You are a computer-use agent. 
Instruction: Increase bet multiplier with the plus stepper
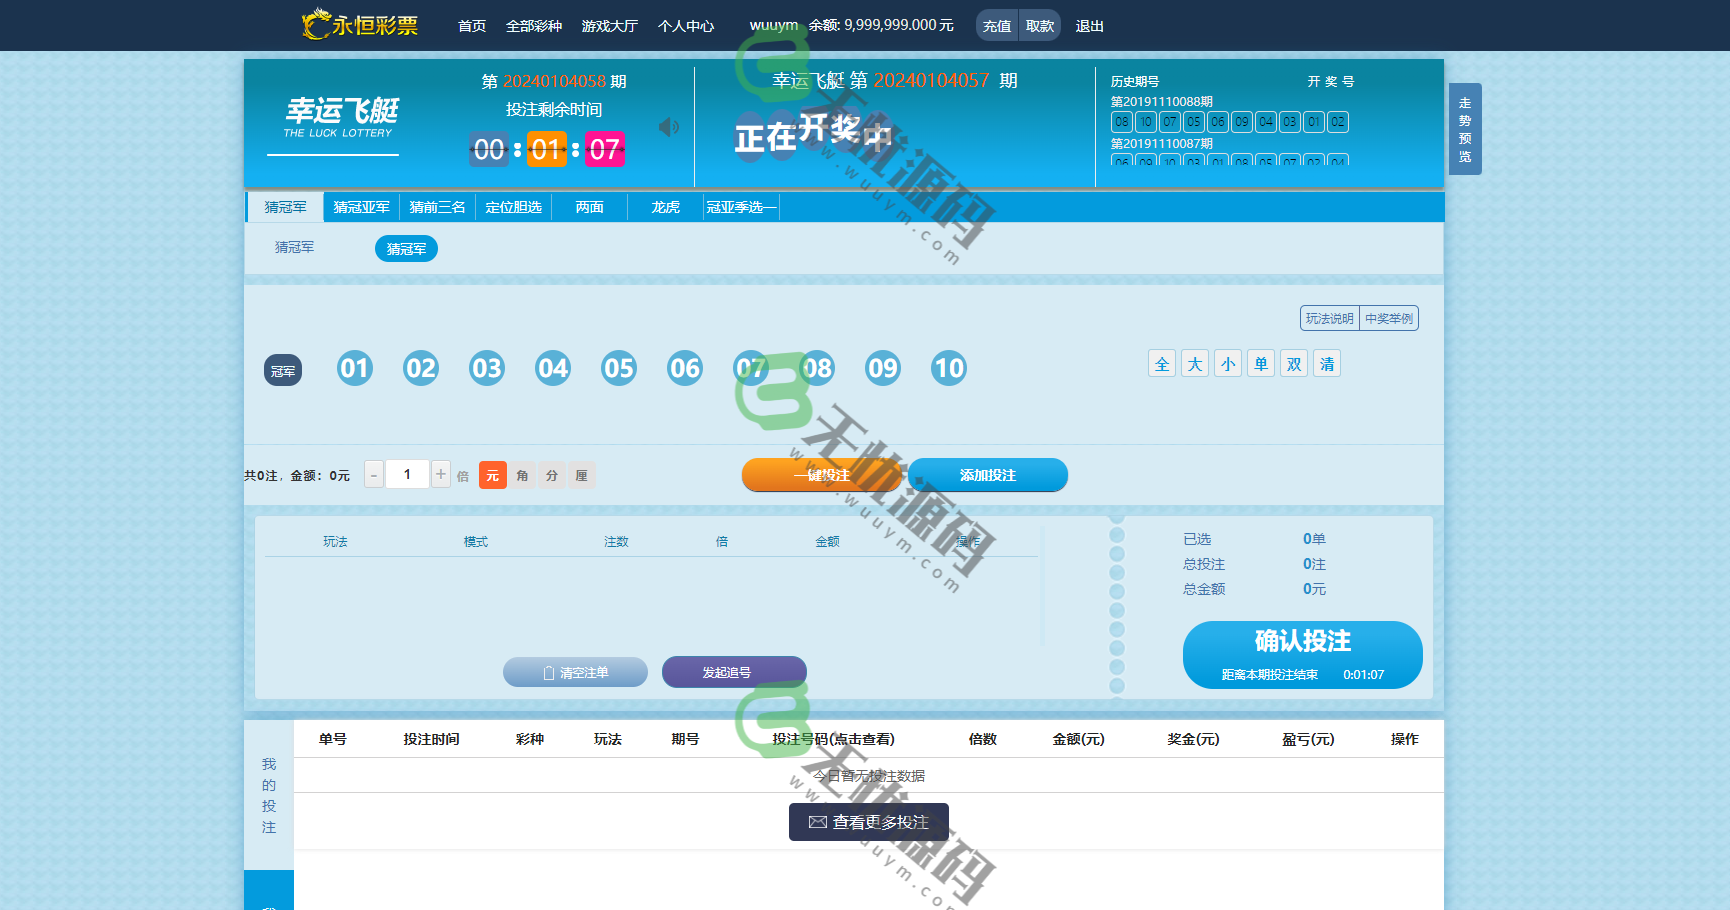point(441,474)
